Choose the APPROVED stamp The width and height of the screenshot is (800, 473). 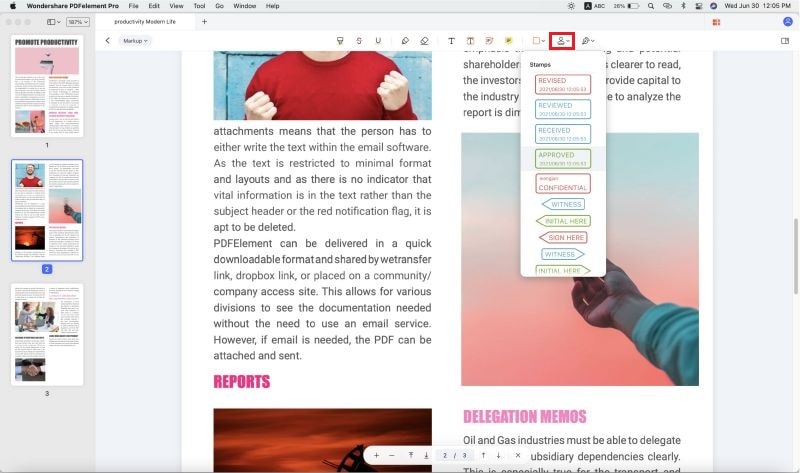563,159
